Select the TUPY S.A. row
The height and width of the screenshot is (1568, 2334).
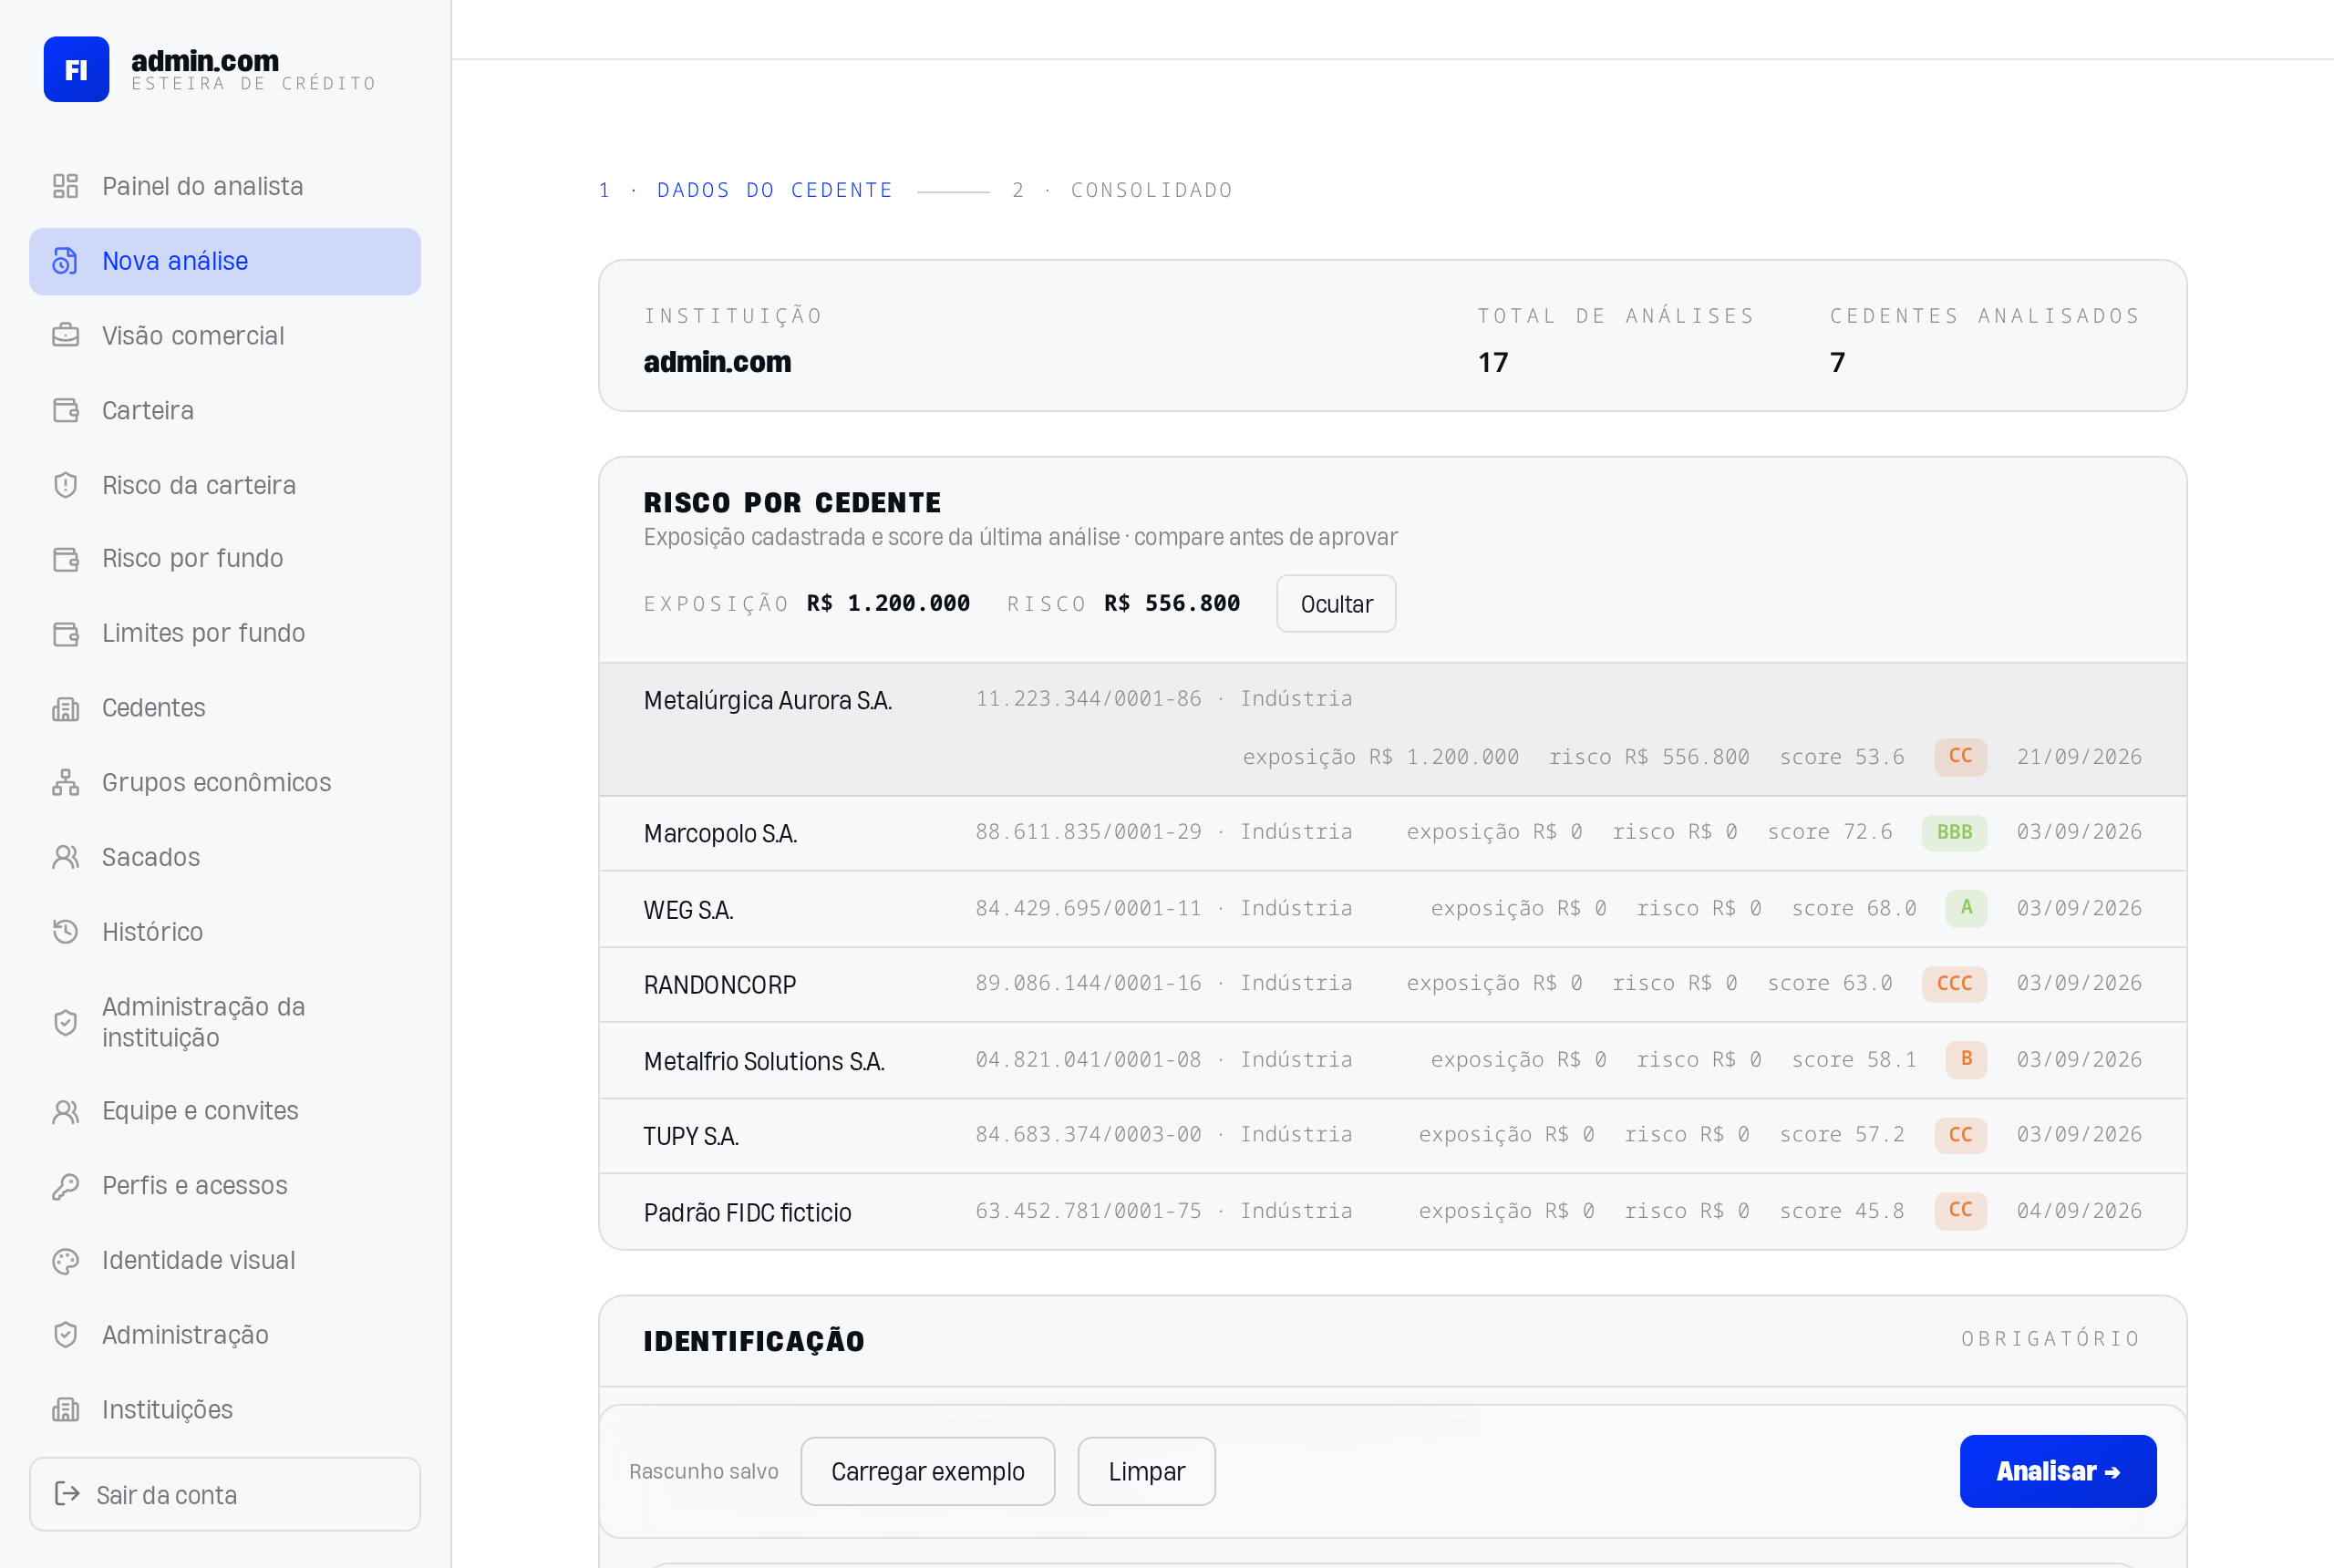[1393, 1136]
